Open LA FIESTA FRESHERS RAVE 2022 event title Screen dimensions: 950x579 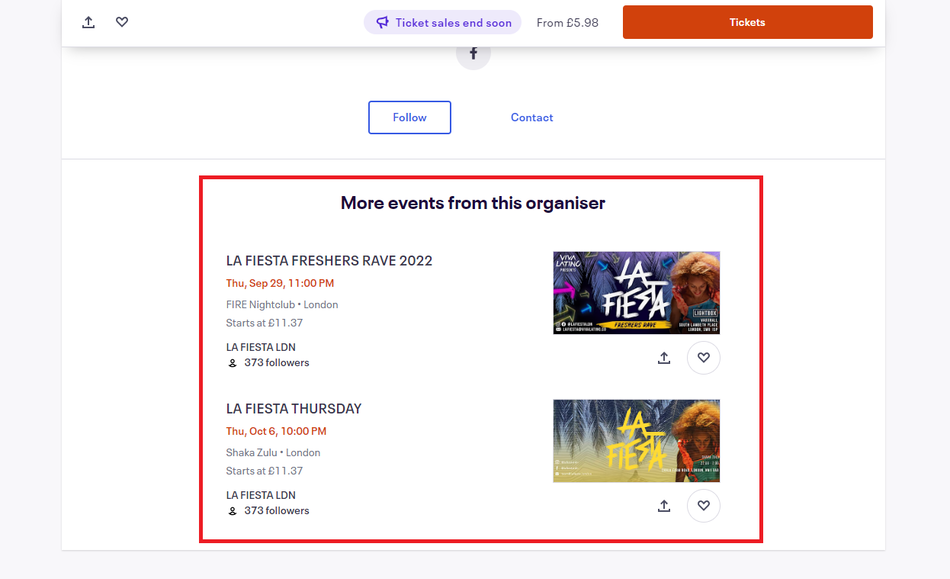(x=329, y=261)
